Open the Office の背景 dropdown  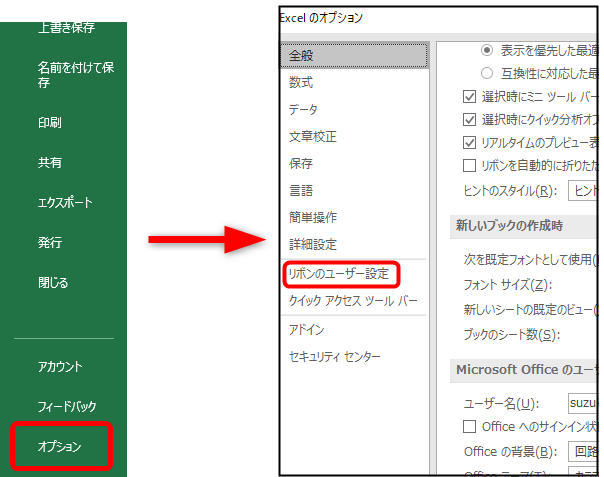click(x=585, y=451)
